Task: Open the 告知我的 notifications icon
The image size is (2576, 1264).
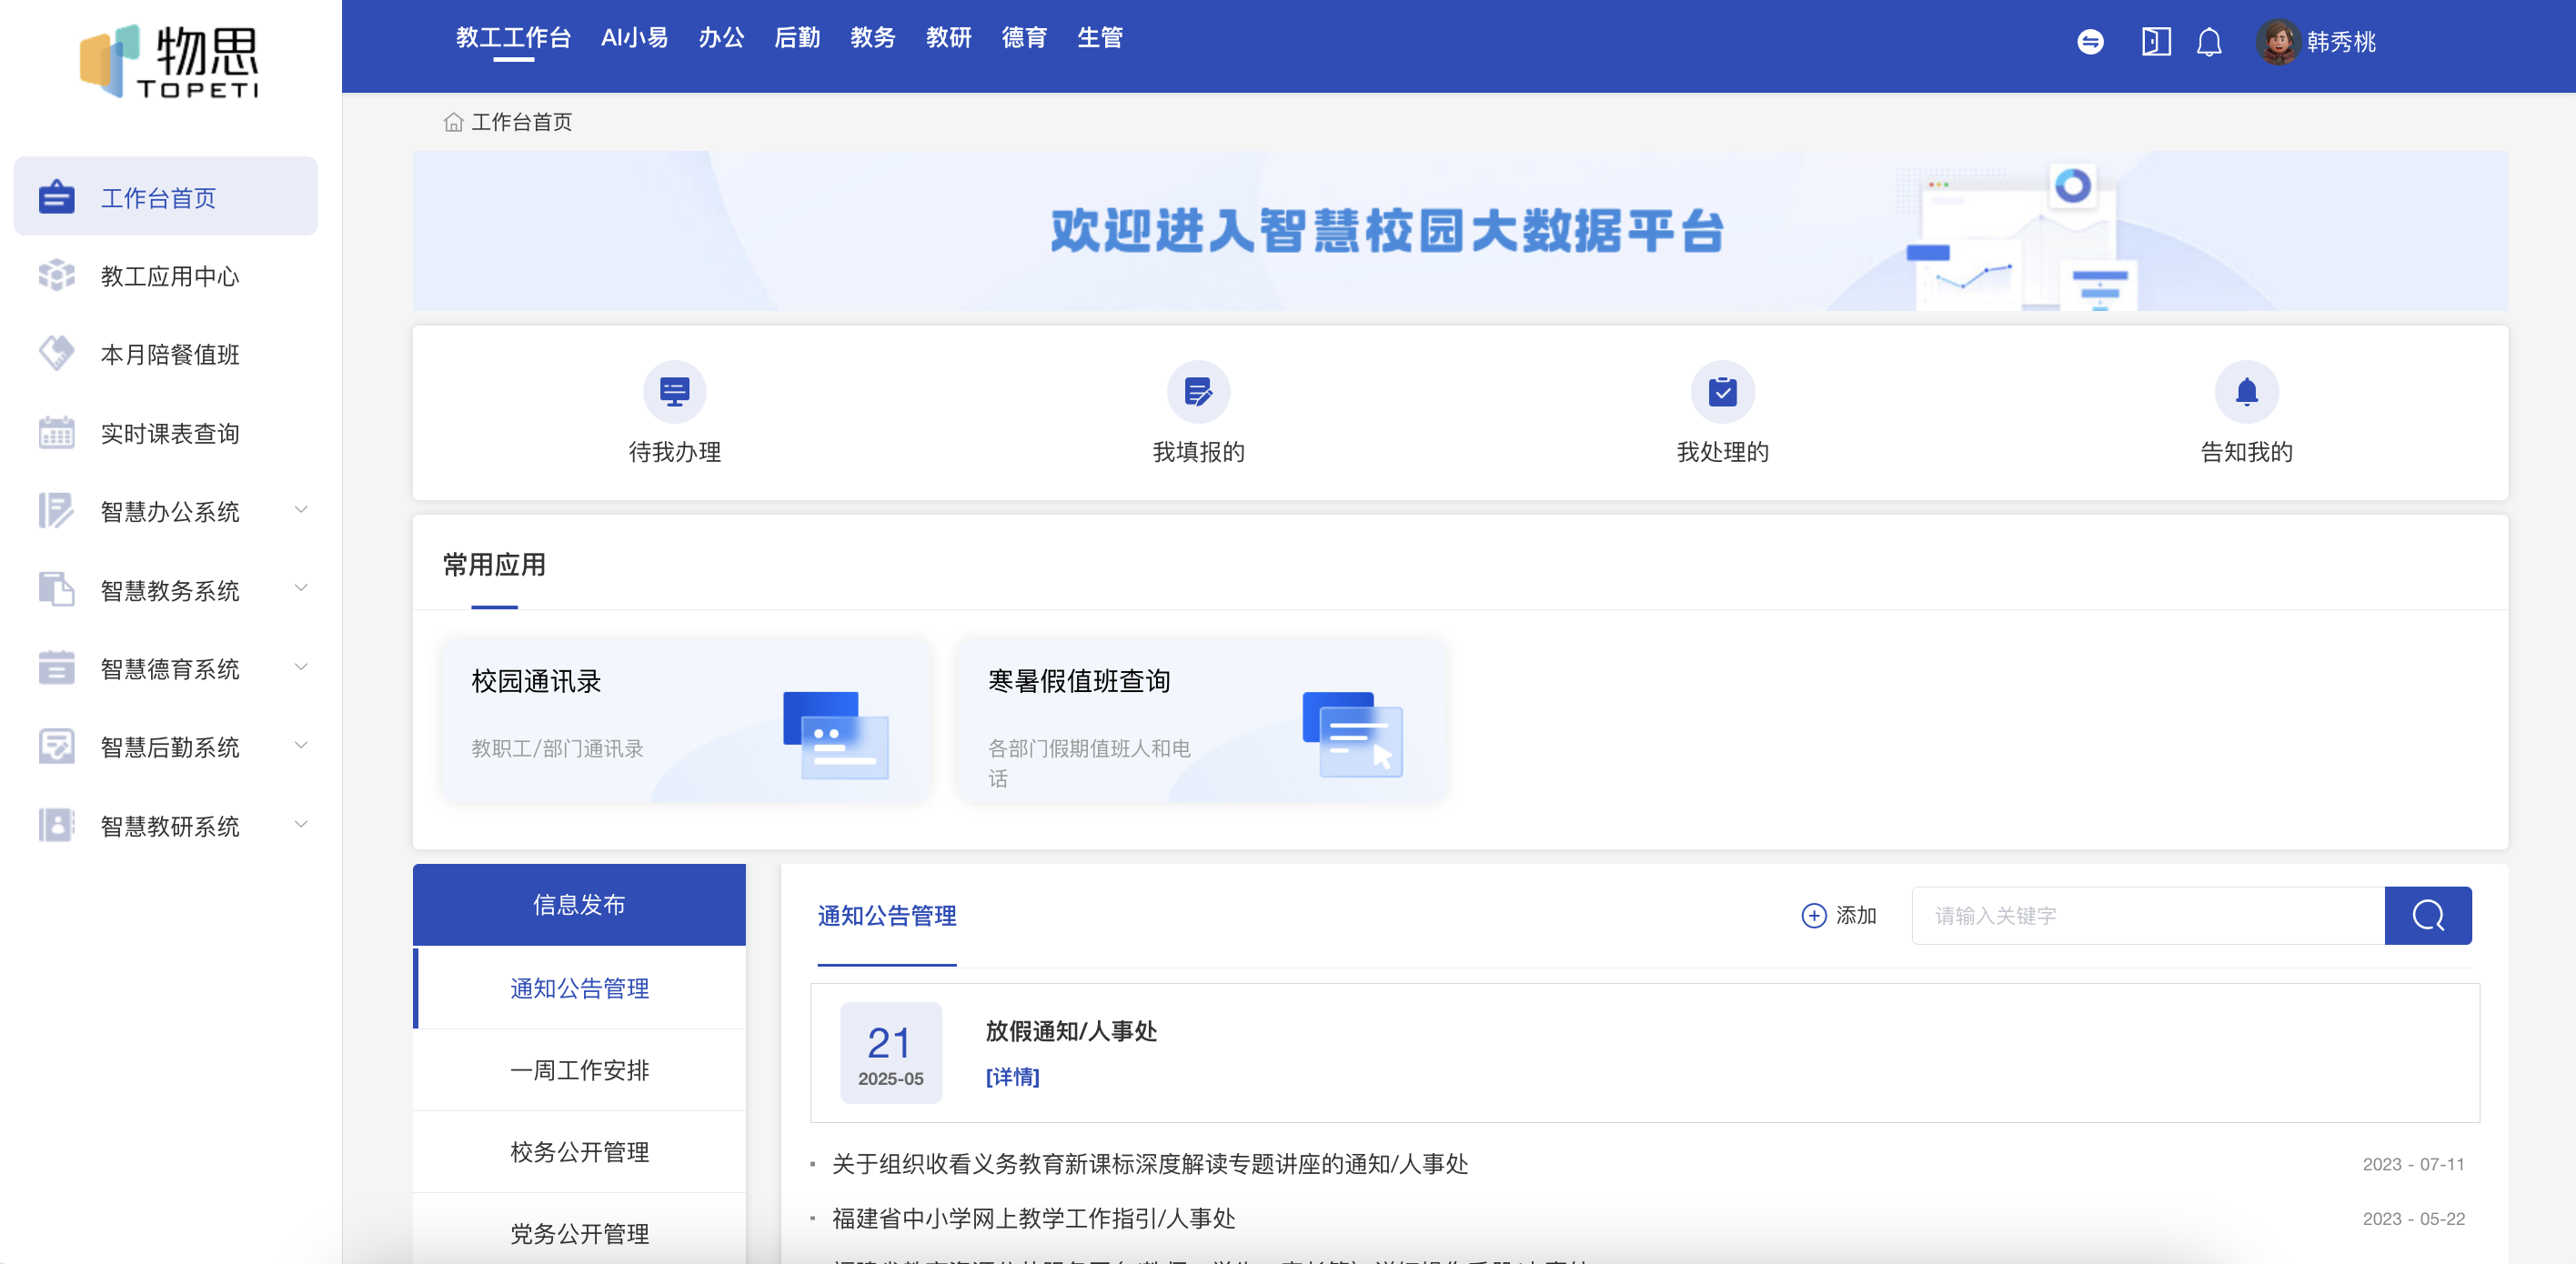Action: pos(2247,392)
